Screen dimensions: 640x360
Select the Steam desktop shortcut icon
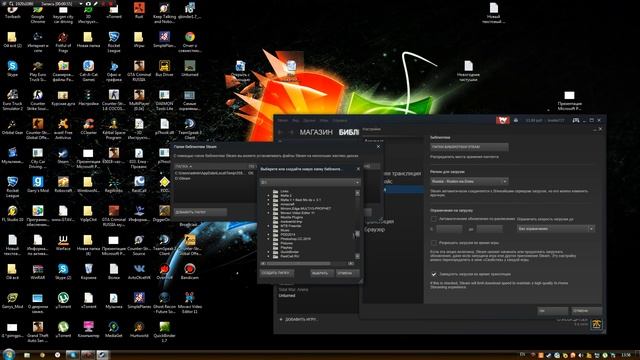tap(63, 156)
